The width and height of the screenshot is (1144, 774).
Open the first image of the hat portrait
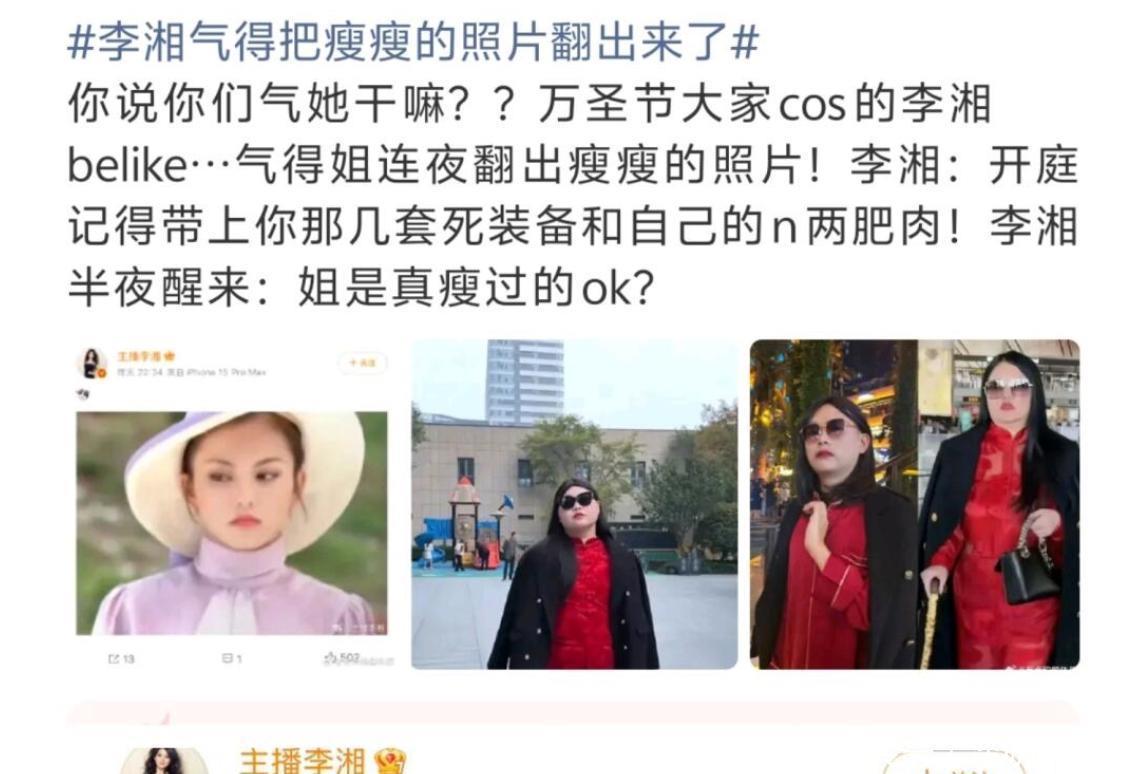[232, 523]
